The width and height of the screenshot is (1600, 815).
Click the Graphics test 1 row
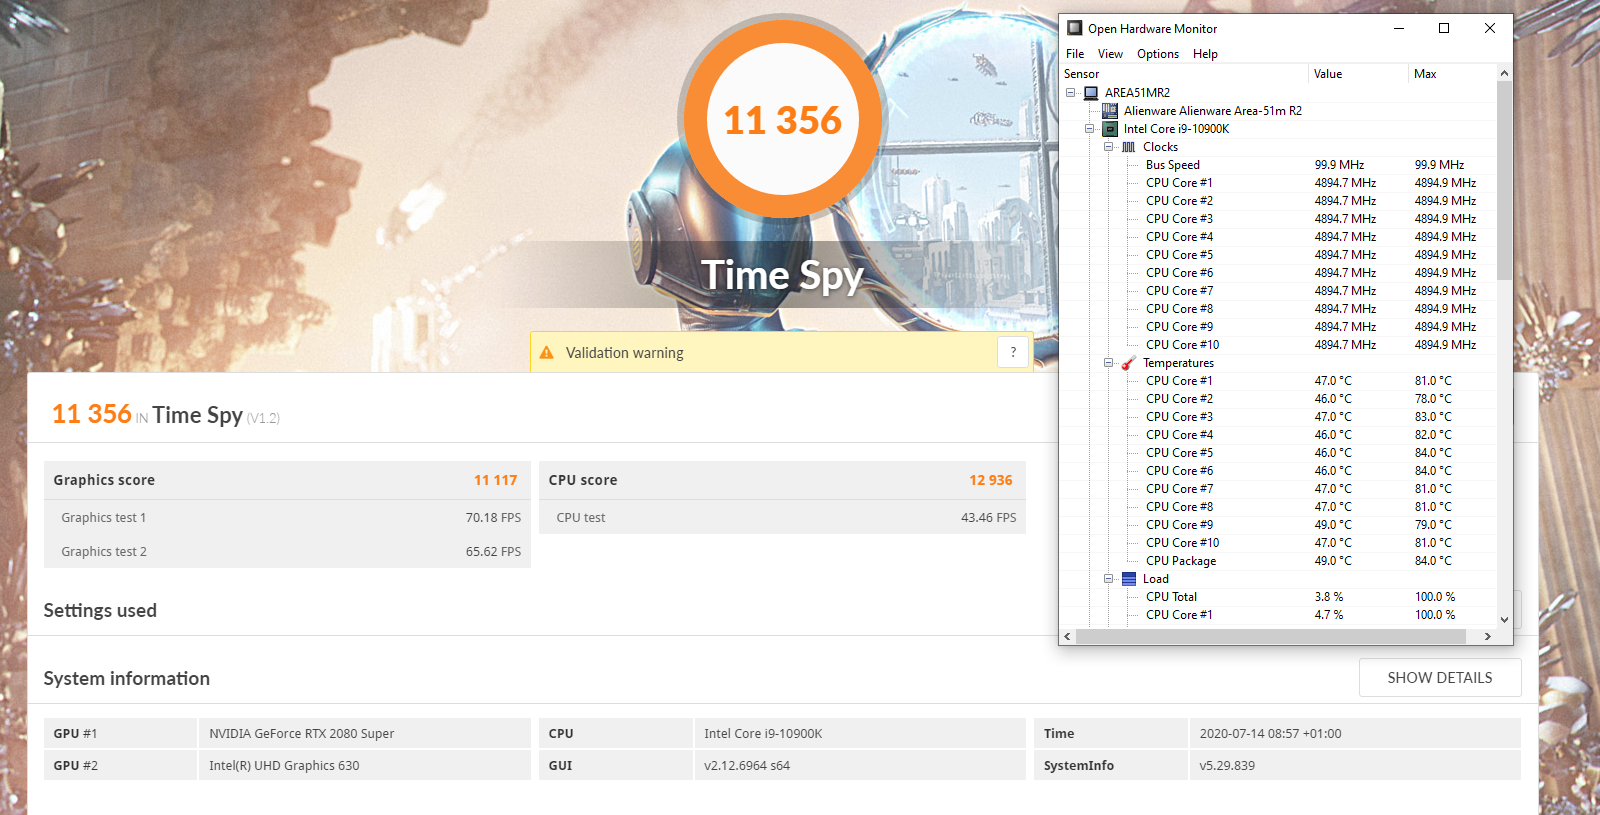point(287,517)
